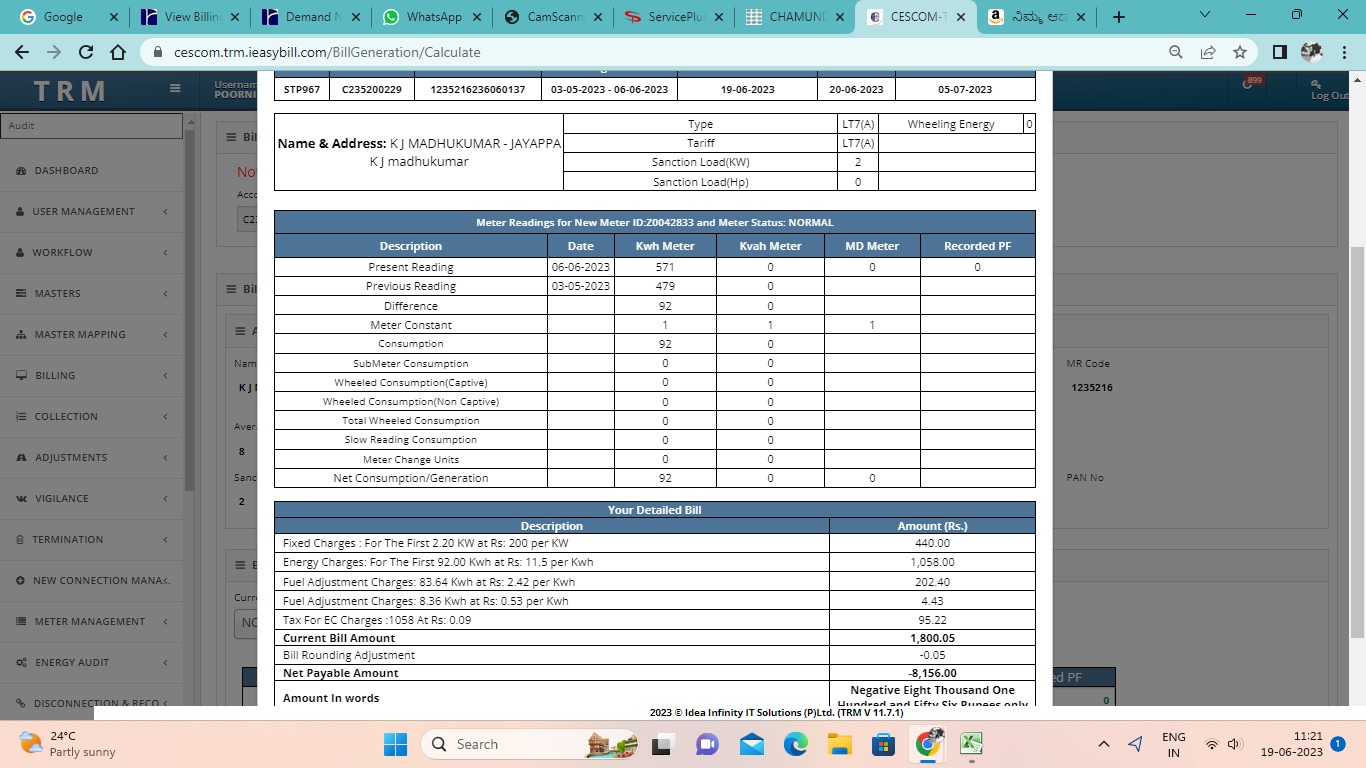Click the browser back arrow

[23, 52]
